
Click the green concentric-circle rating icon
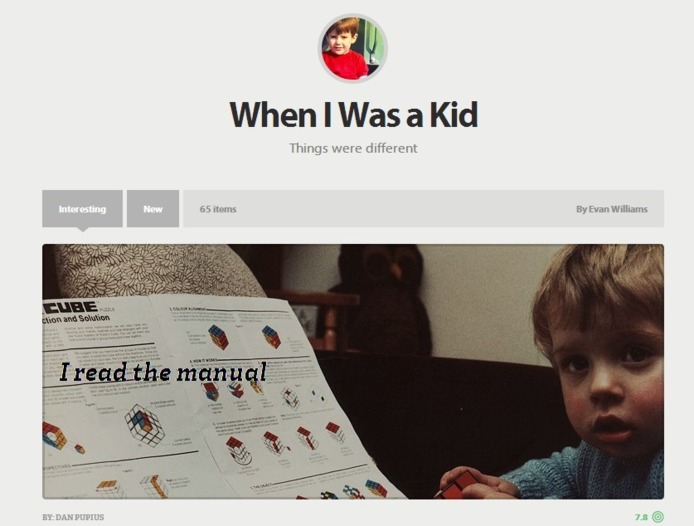(658, 517)
